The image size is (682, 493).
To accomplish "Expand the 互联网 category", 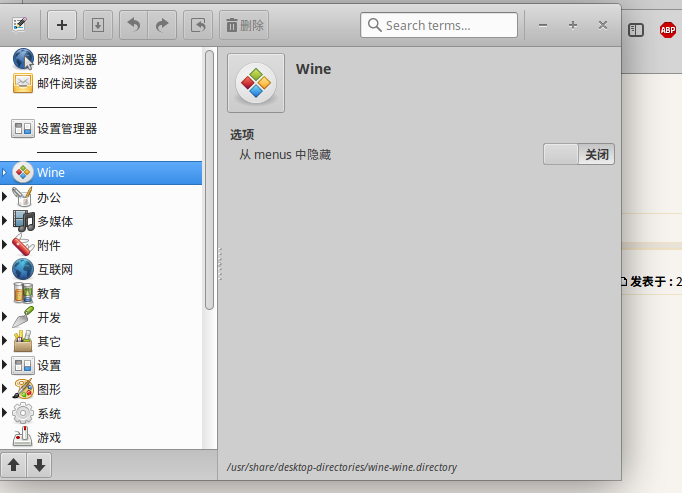I will (4, 268).
